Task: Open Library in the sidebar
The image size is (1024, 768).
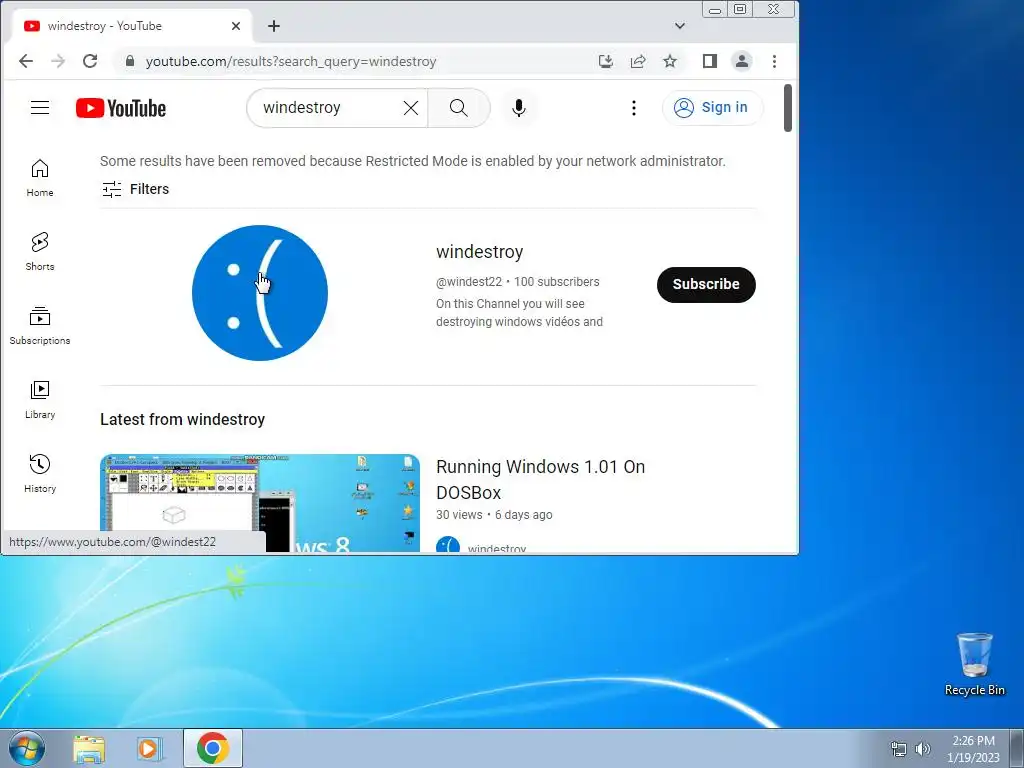Action: click(x=40, y=400)
